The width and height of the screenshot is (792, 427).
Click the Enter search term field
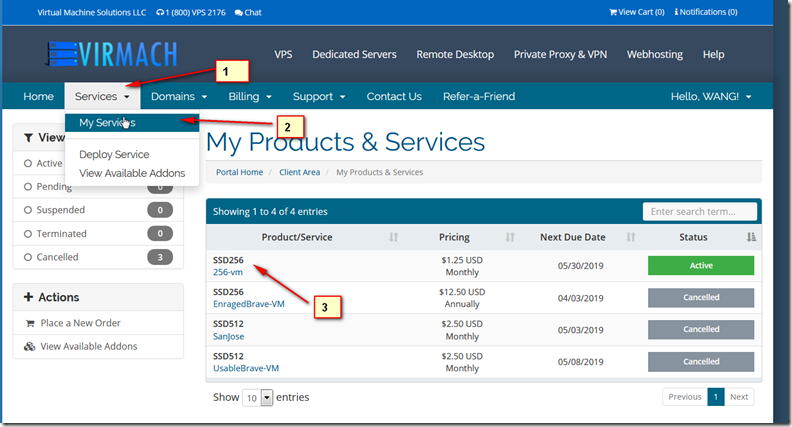click(x=699, y=212)
